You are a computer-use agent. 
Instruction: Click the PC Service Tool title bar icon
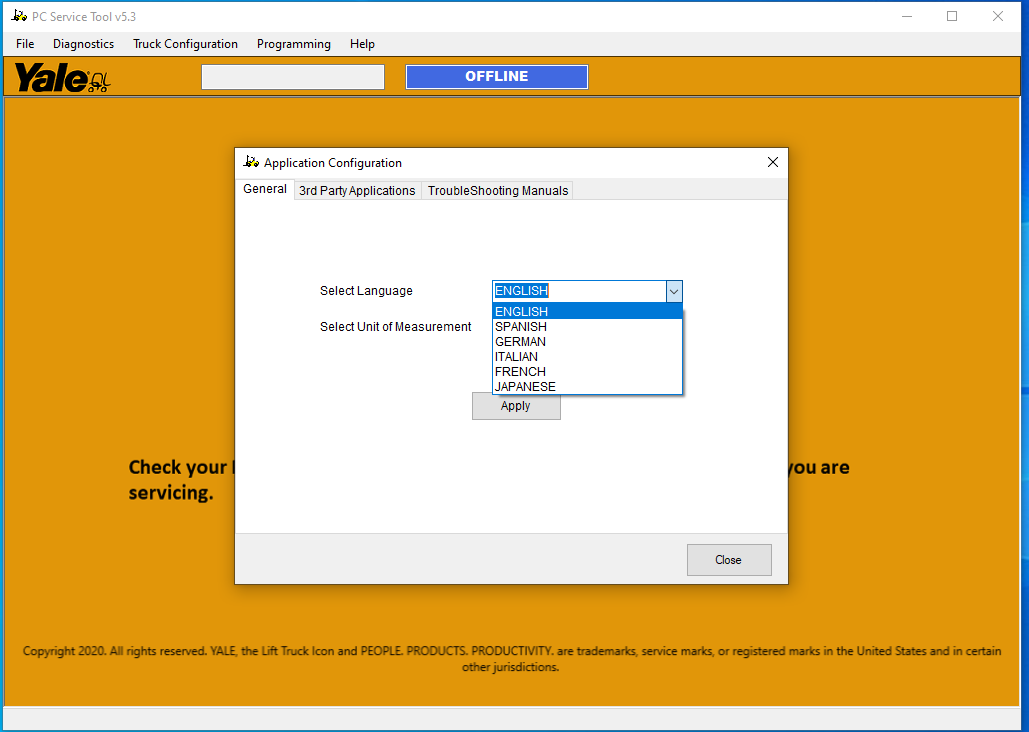tap(18, 16)
